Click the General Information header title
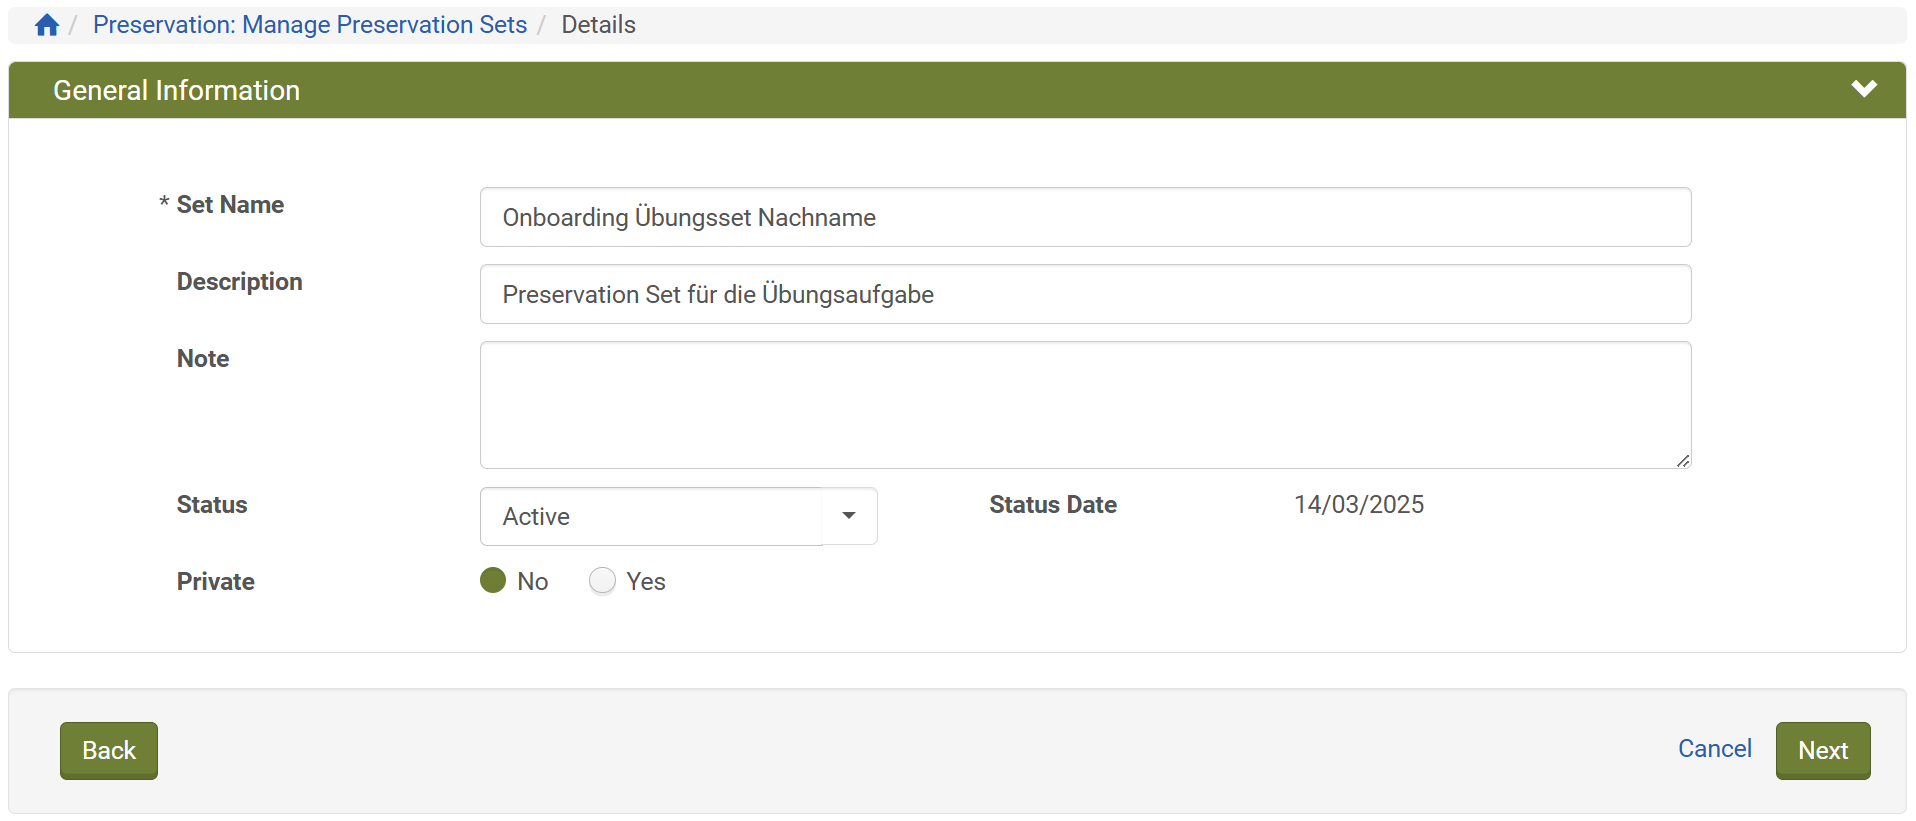 (x=177, y=91)
